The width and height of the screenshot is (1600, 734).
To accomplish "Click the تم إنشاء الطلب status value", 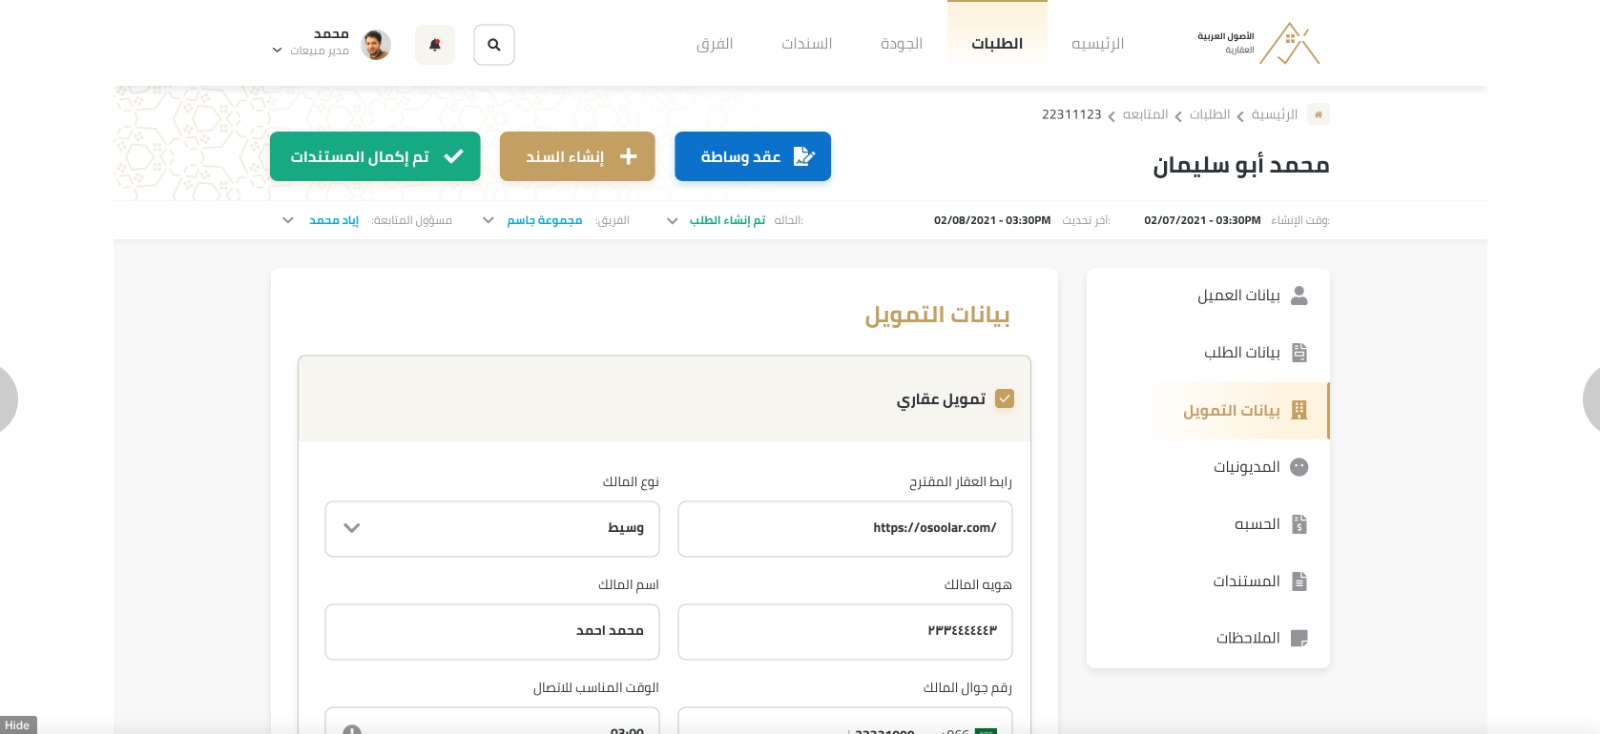I will (x=727, y=220).
